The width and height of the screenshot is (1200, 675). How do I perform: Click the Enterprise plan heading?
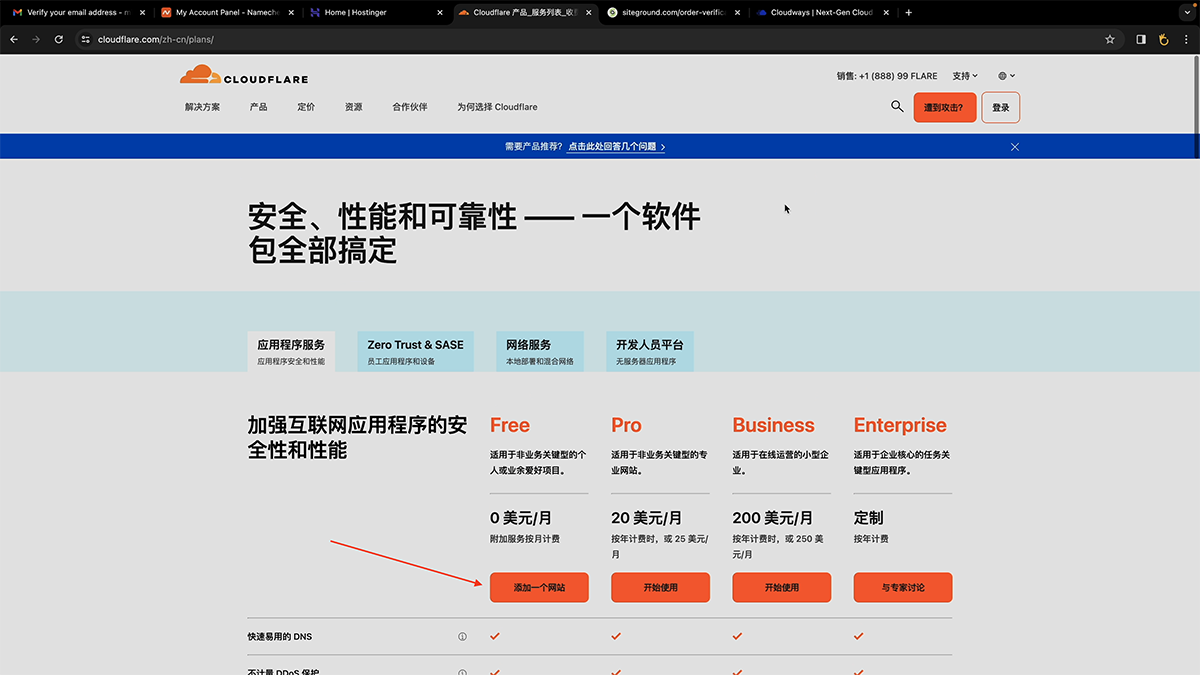[900, 425]
